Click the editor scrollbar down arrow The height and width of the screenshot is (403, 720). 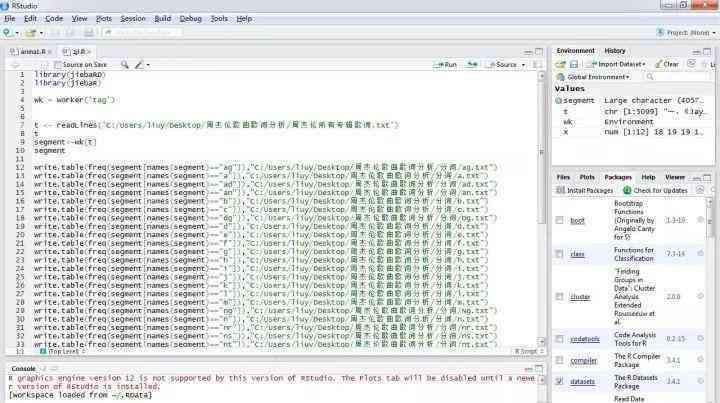tap(542, 342)
